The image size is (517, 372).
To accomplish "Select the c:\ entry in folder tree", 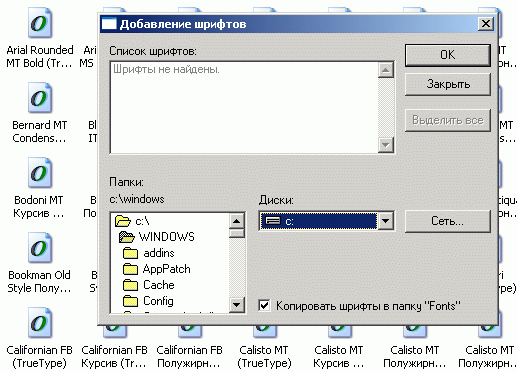I will pyautogui.click(x=142, y=221).
